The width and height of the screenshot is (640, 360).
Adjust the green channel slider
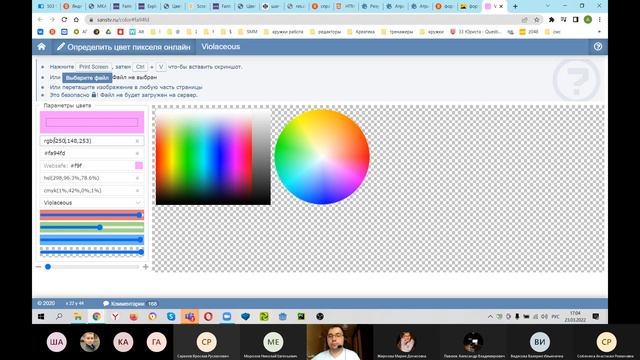[92, 227]
